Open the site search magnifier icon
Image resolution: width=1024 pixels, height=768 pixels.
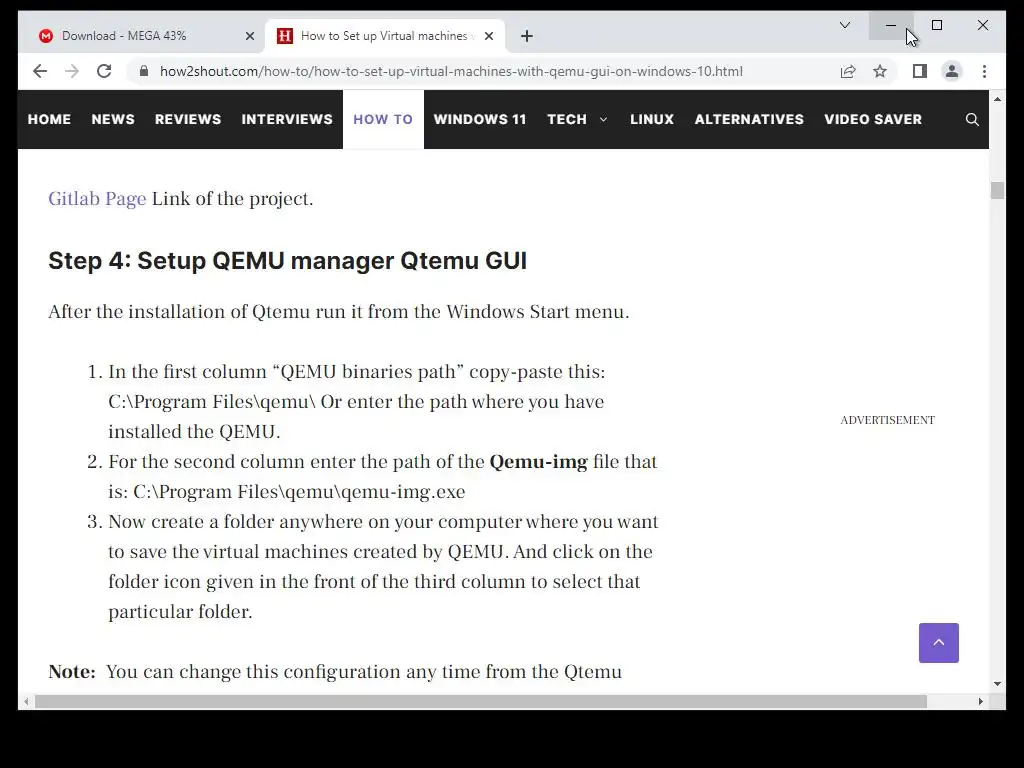972,120
